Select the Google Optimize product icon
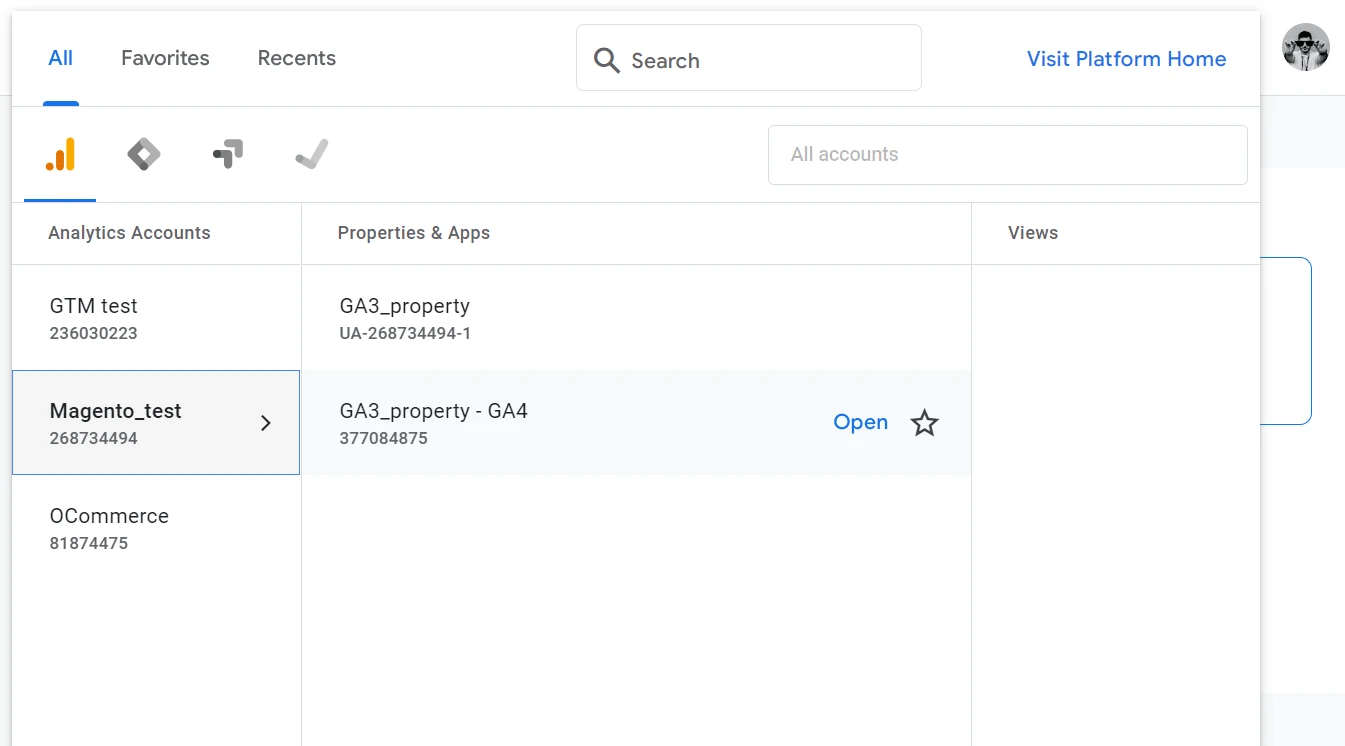The height and width of the screenshot is (746, 1345). (x=228, y=155)
